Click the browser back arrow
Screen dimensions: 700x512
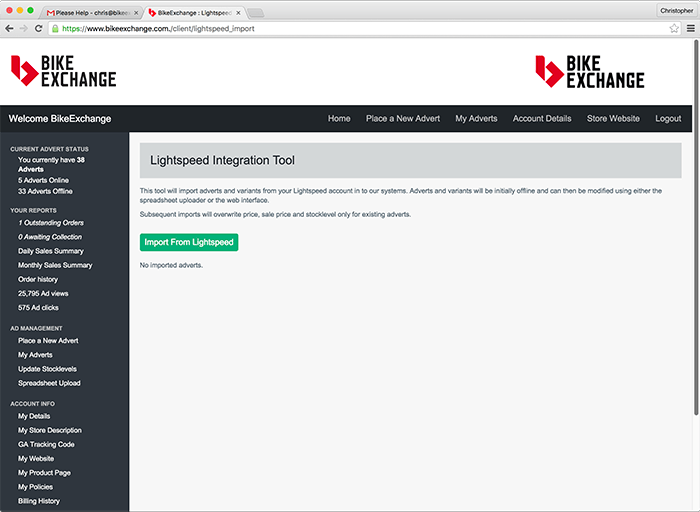coord(9,29)
